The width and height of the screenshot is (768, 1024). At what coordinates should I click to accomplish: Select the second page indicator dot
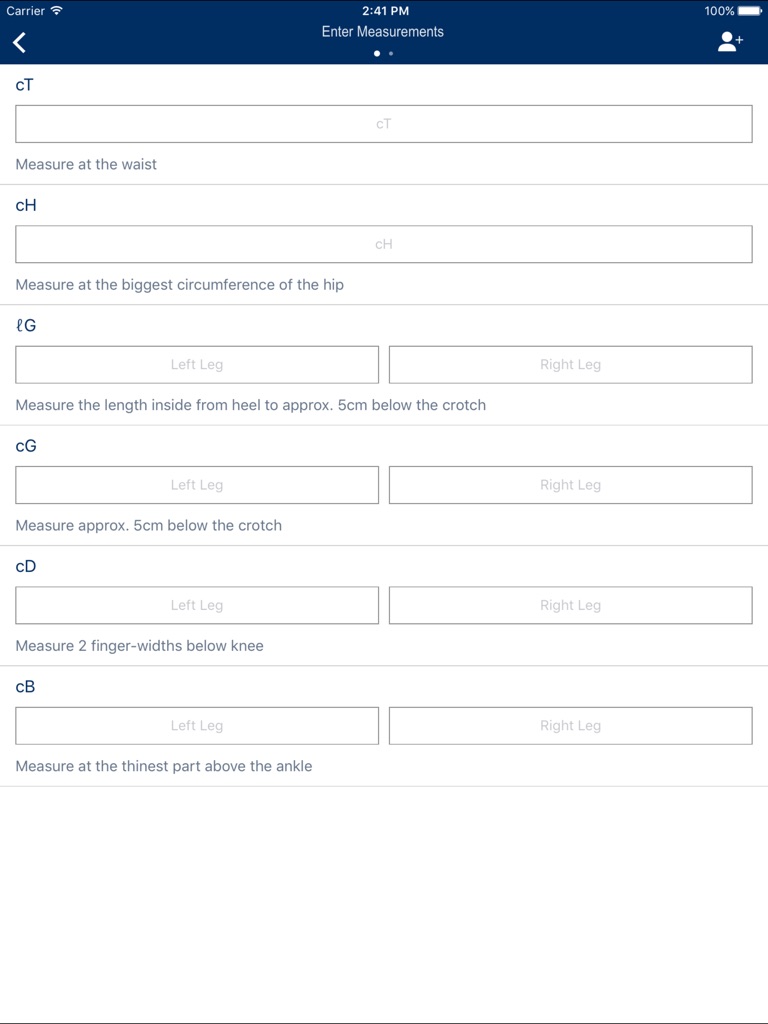pos(391,53)
